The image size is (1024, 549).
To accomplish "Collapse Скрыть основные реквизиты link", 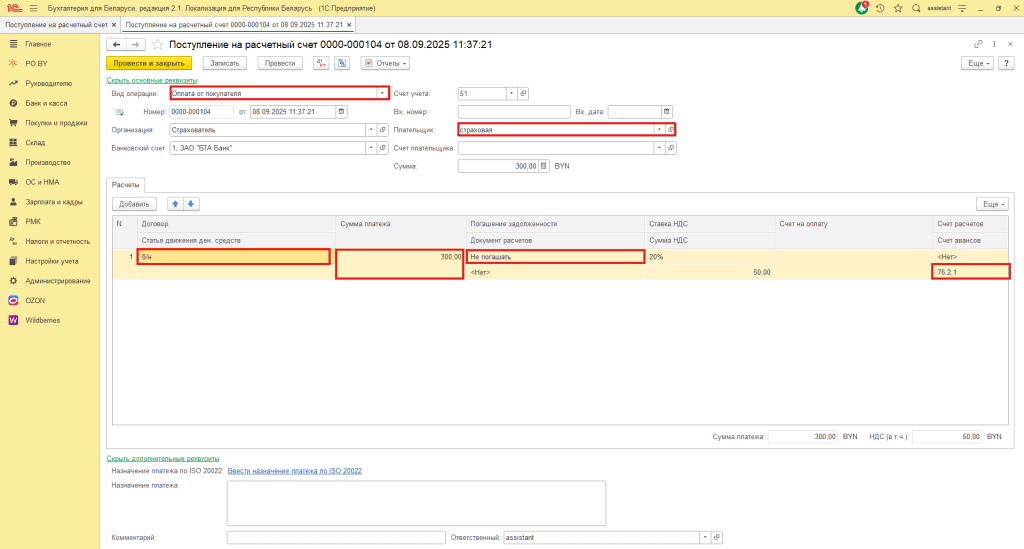I will point(152,80).
